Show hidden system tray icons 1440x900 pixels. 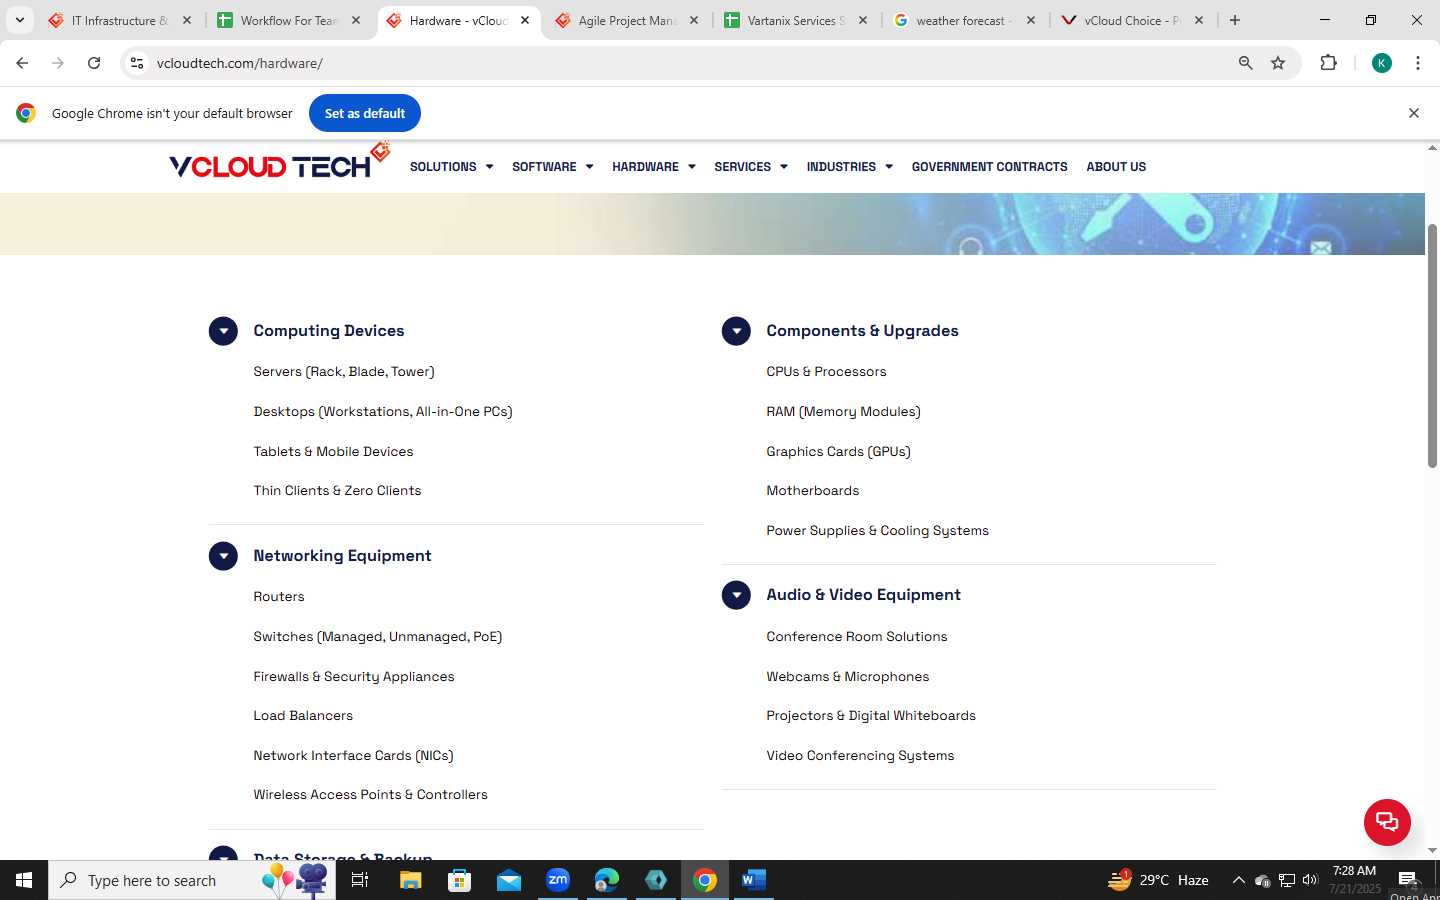(x=1238, y=880)
